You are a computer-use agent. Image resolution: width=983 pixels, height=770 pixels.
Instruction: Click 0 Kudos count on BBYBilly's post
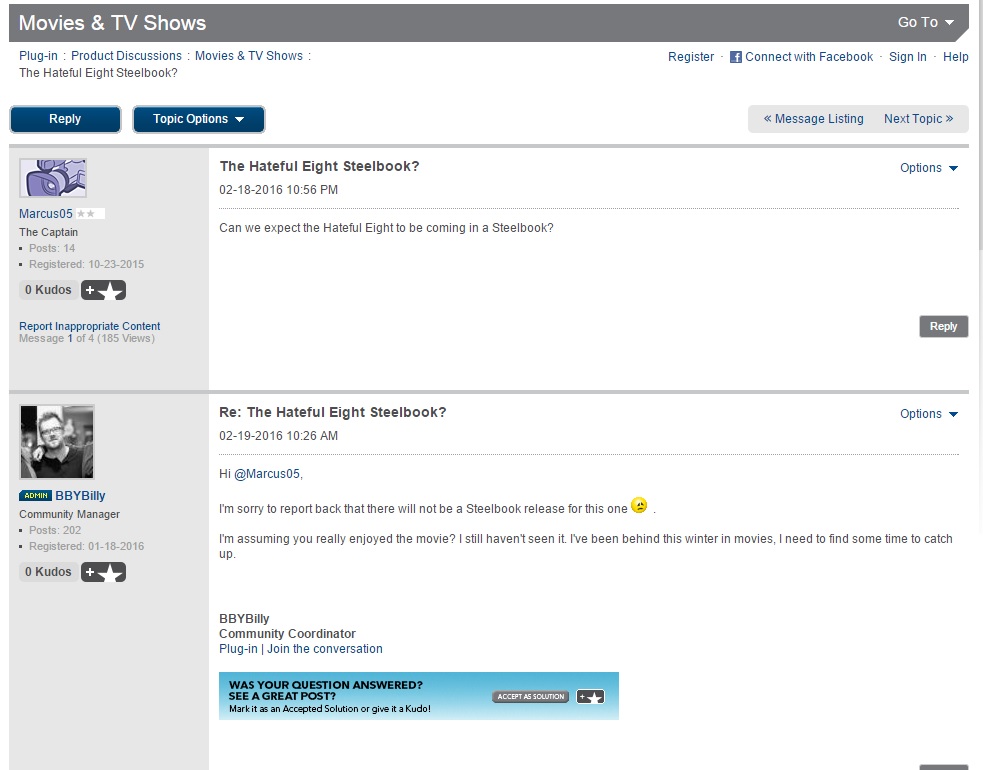pyautogui.click(x=48, y=572)
